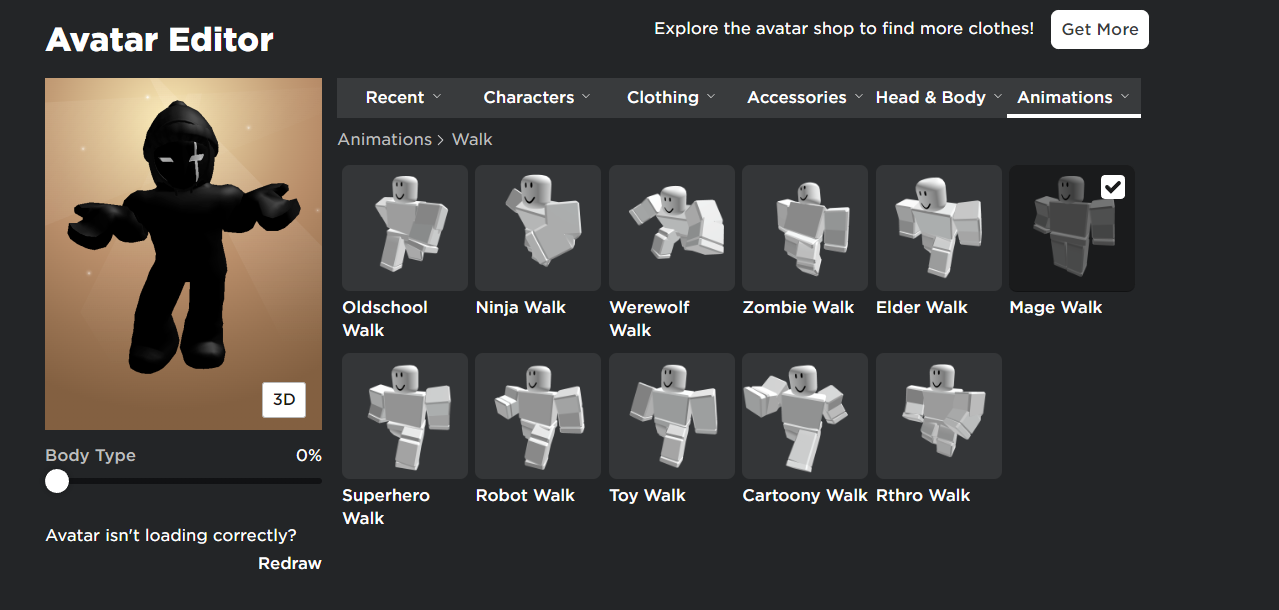Select the Rthro Walk animation thumbnail
1279x610 pixels.
tap(939, 416)
